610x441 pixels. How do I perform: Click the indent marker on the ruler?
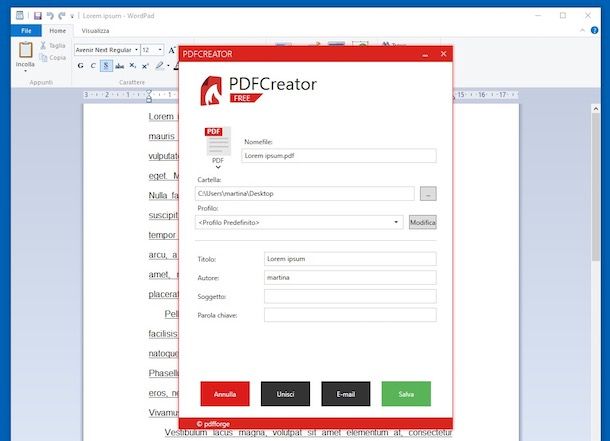coord(149,96)
